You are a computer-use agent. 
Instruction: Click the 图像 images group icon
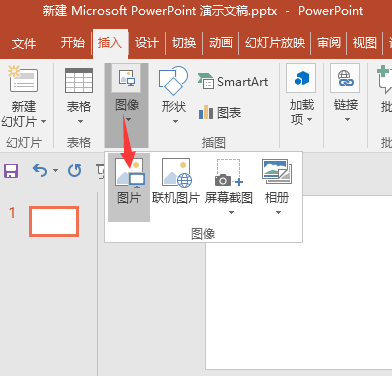tap(127, 78)
